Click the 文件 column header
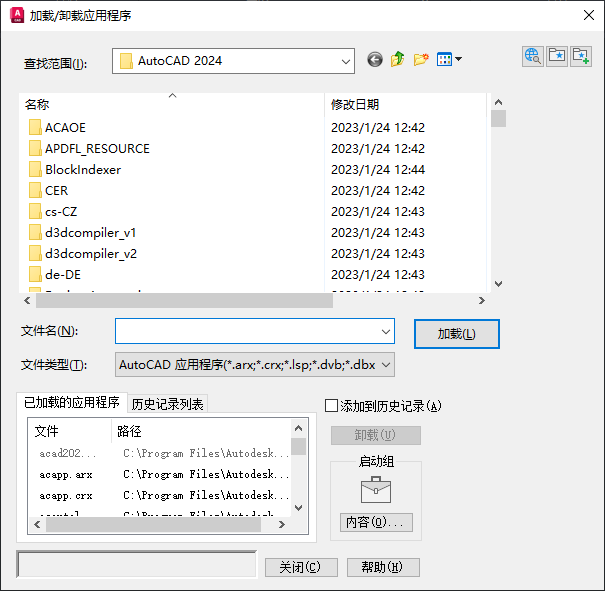 coord(70,431)
